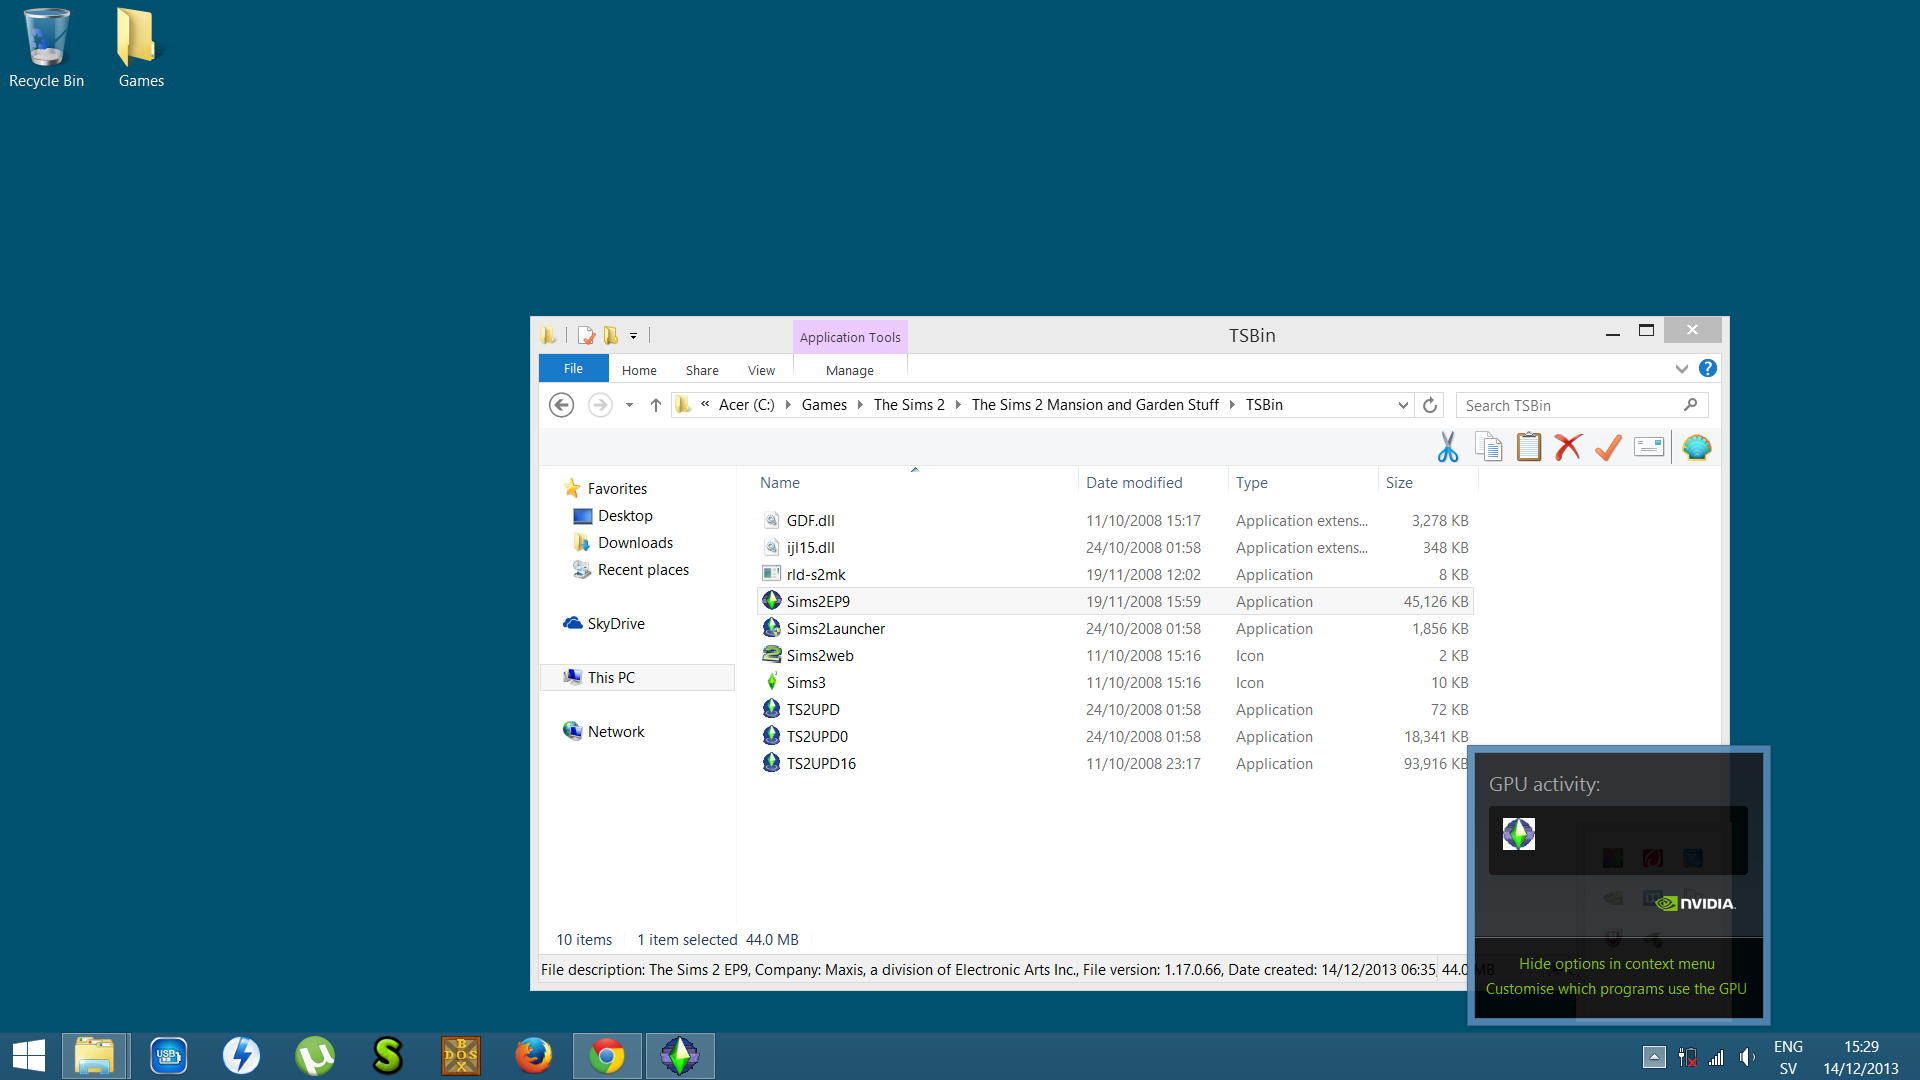Open recent locations dropdown arrow

tap(629, 405)
